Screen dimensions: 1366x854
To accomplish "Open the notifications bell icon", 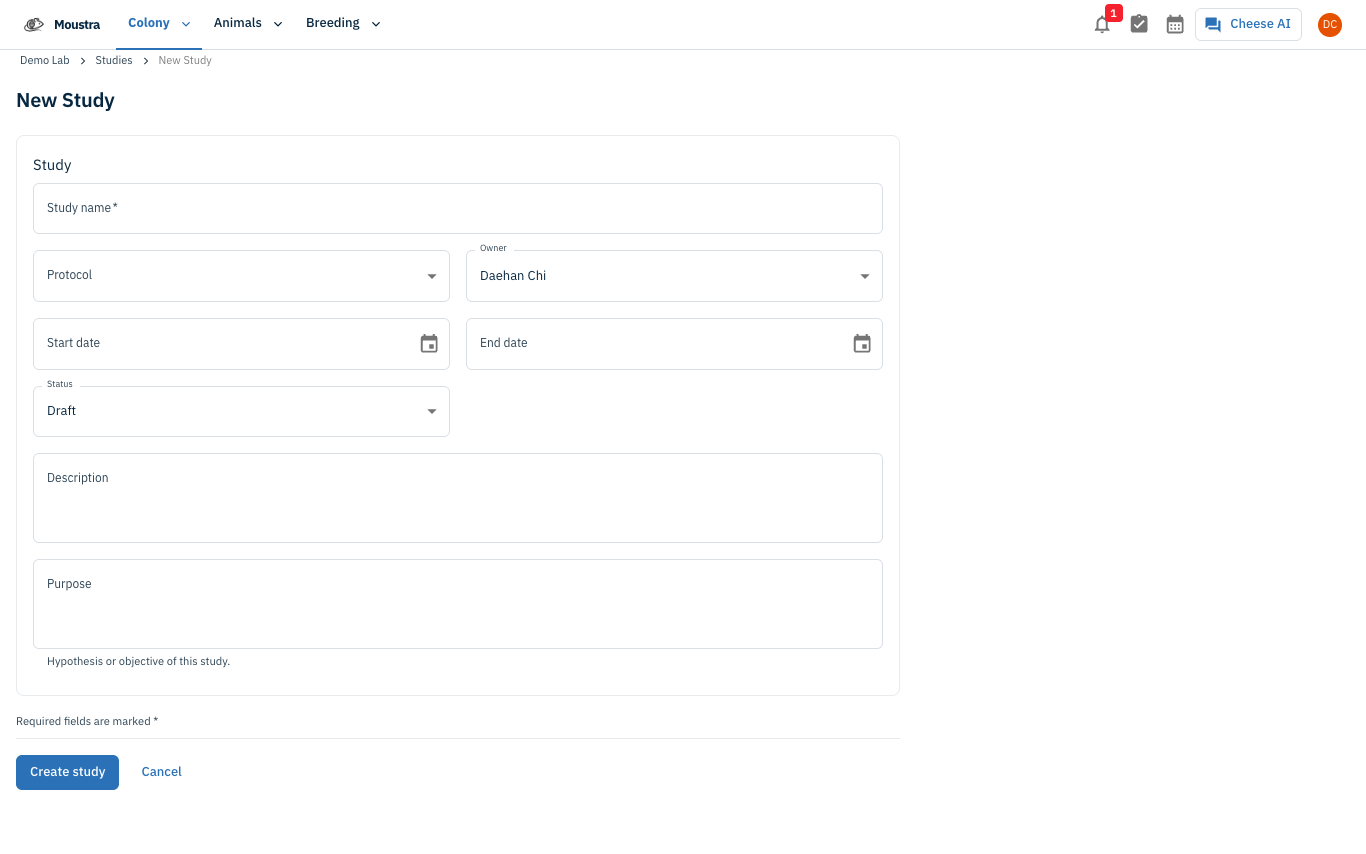I will (1102, 25).
